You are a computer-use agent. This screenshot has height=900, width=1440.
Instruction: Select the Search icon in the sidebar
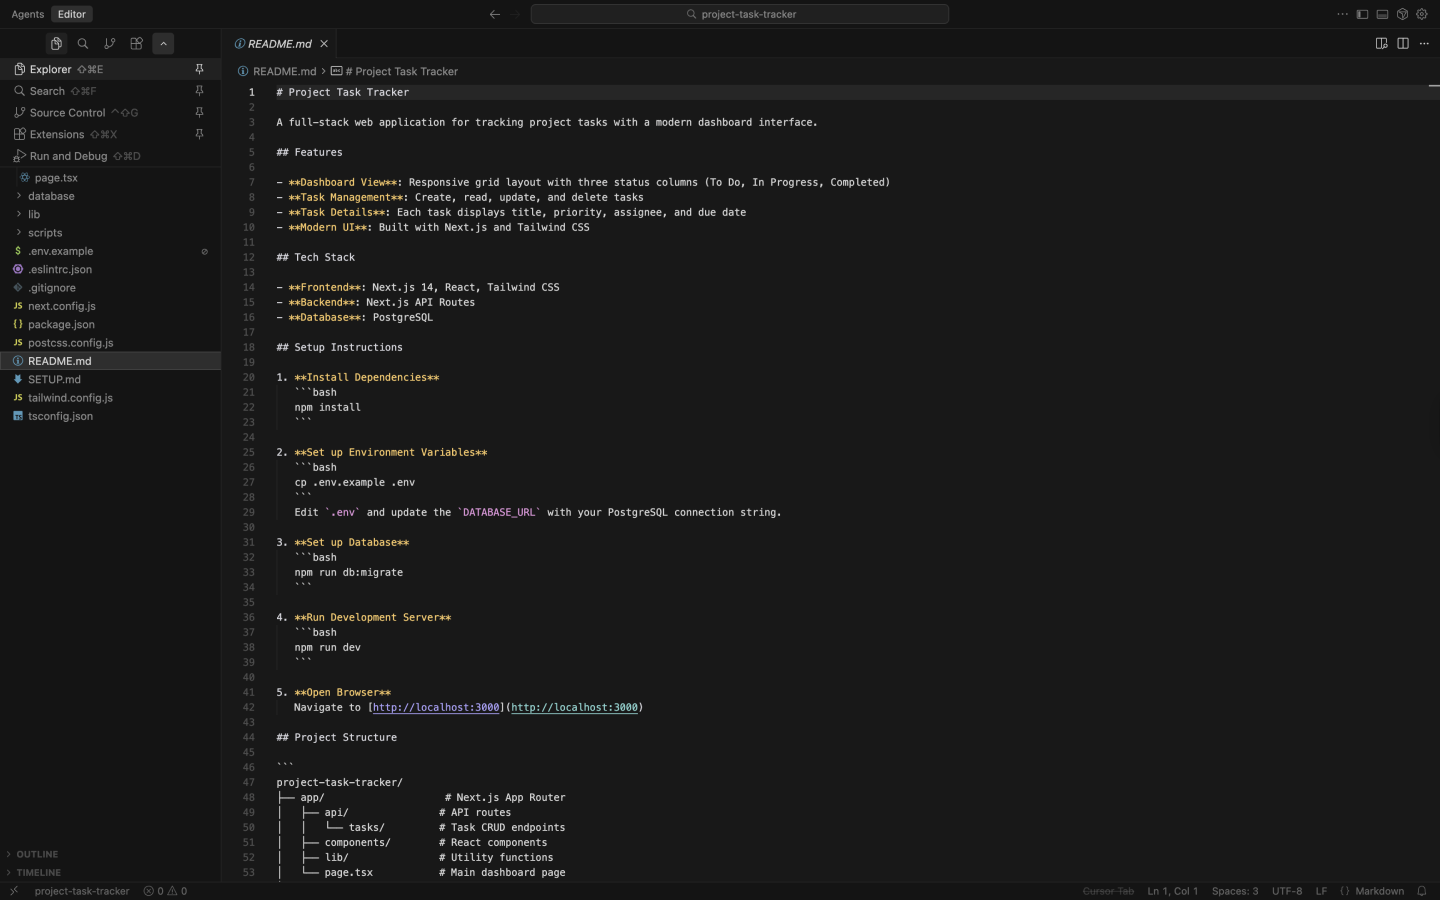coord(46,91)
